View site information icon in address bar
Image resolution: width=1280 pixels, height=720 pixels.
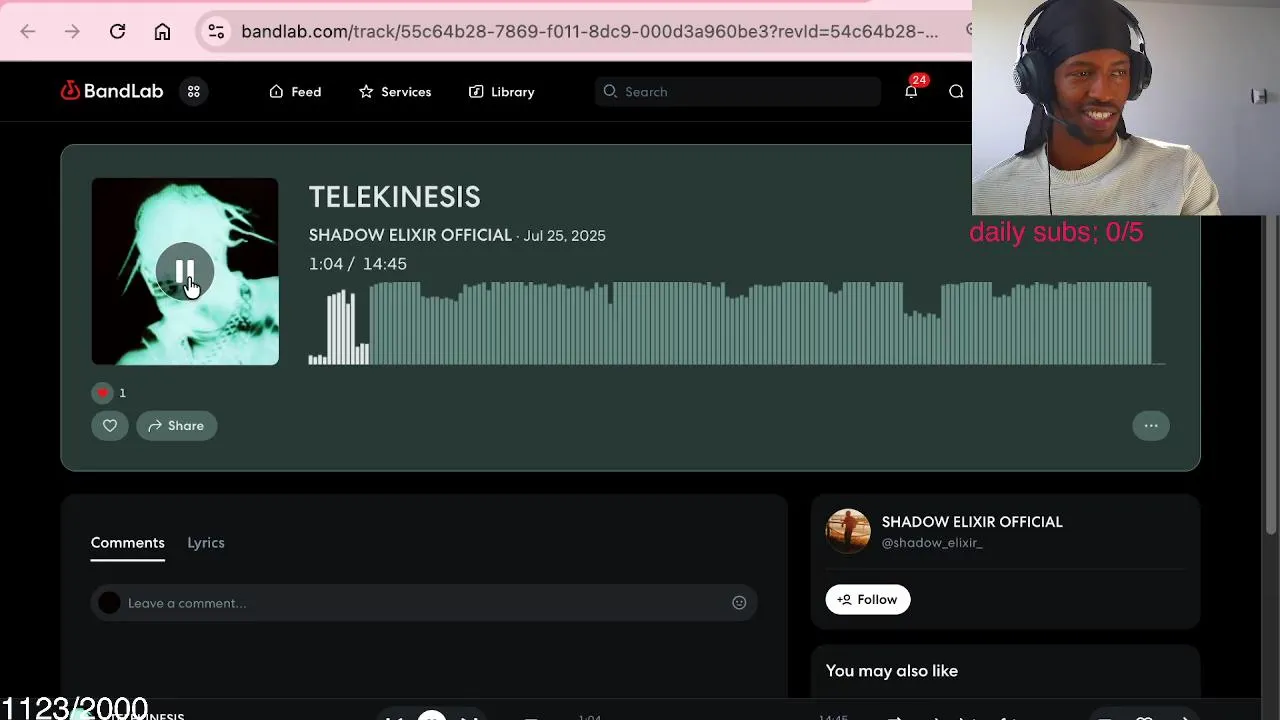216,32
